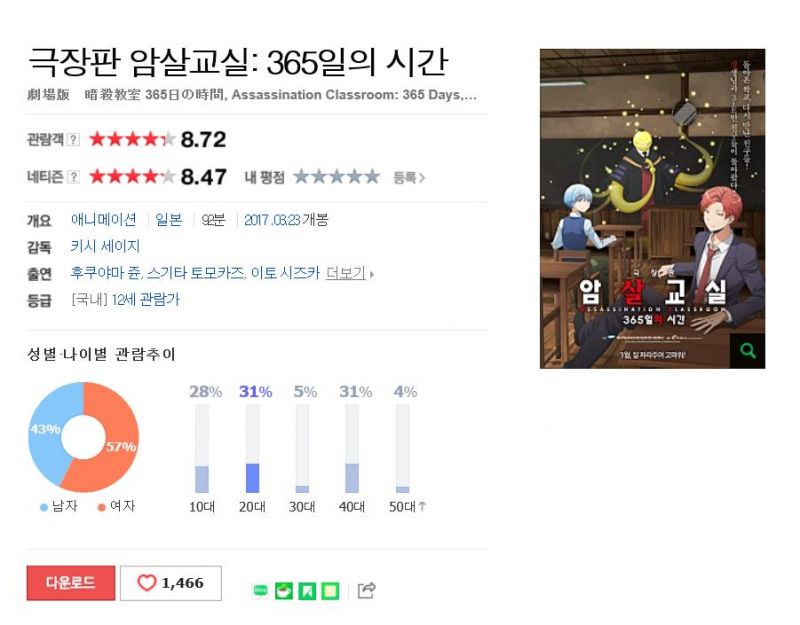The width and height of the screenshot is (800, 625).
Task: Set my rating with the fifth gray star
Action: coord(372,177)
